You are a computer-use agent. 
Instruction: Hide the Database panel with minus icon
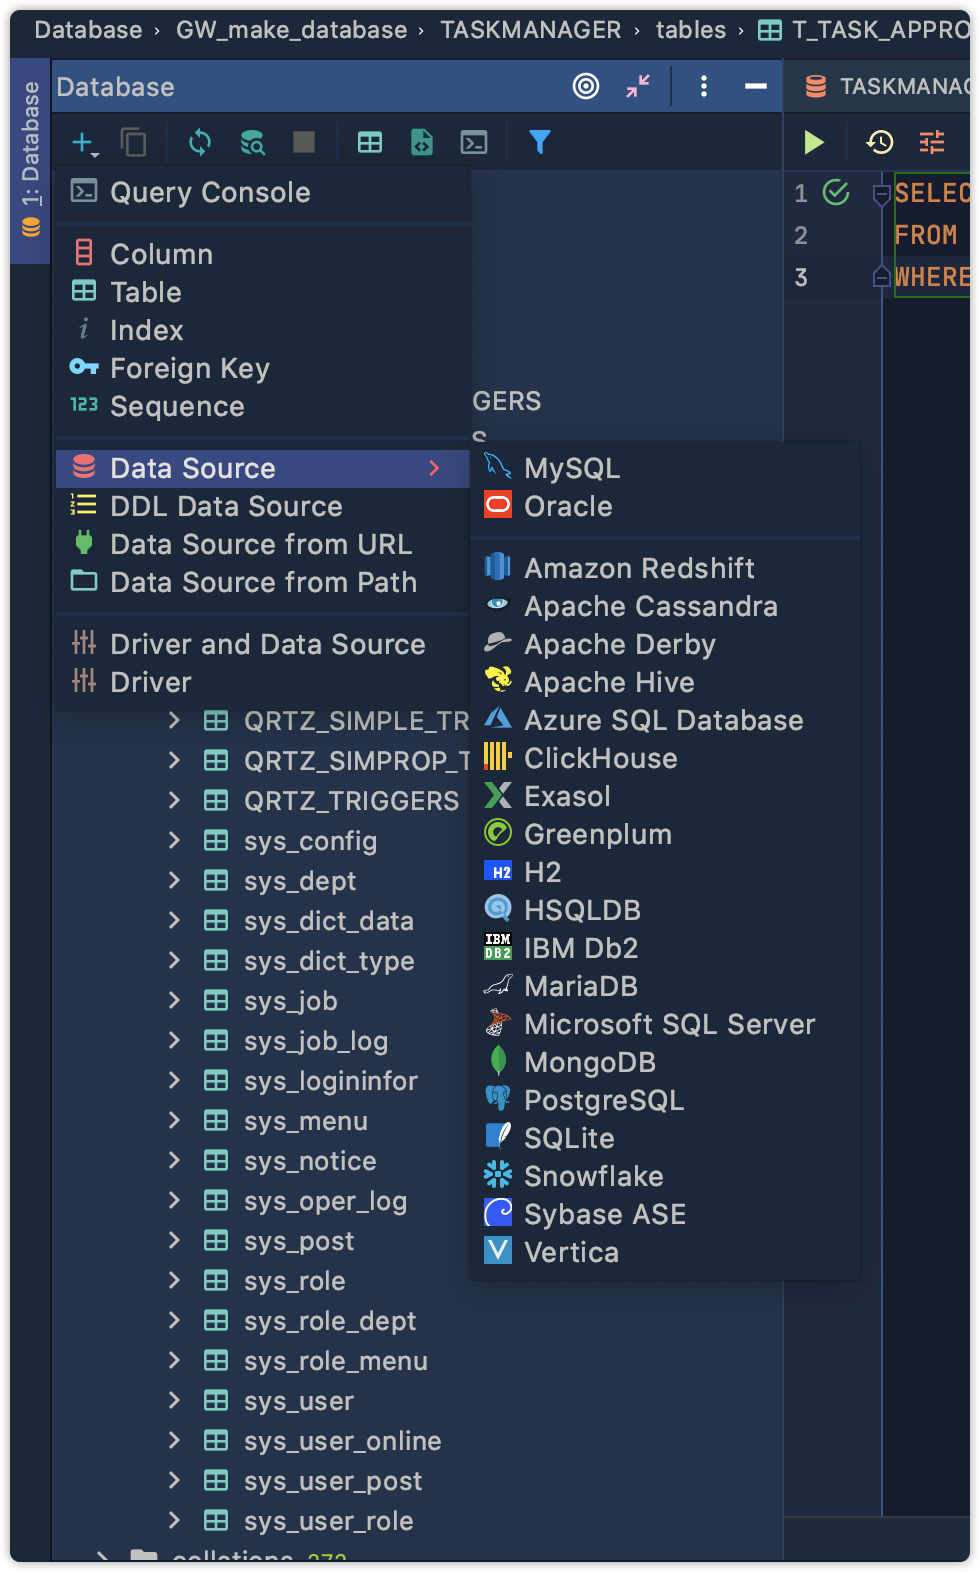click(x=756, y=86)
